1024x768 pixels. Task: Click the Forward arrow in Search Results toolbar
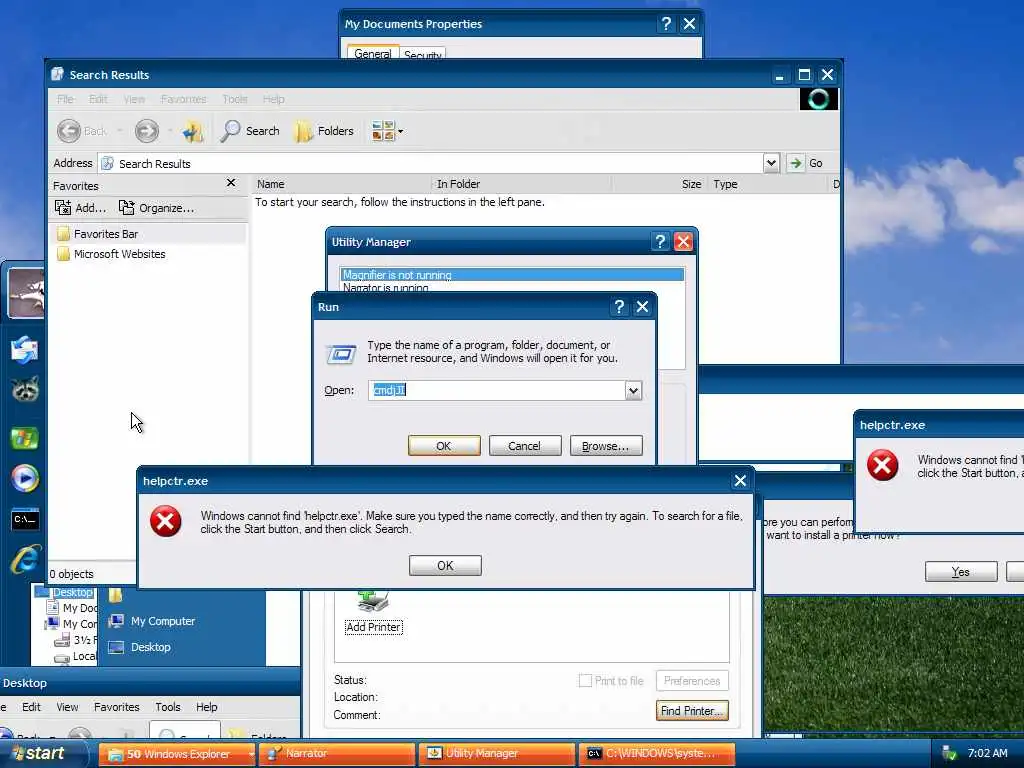click(x=146, y=131)
